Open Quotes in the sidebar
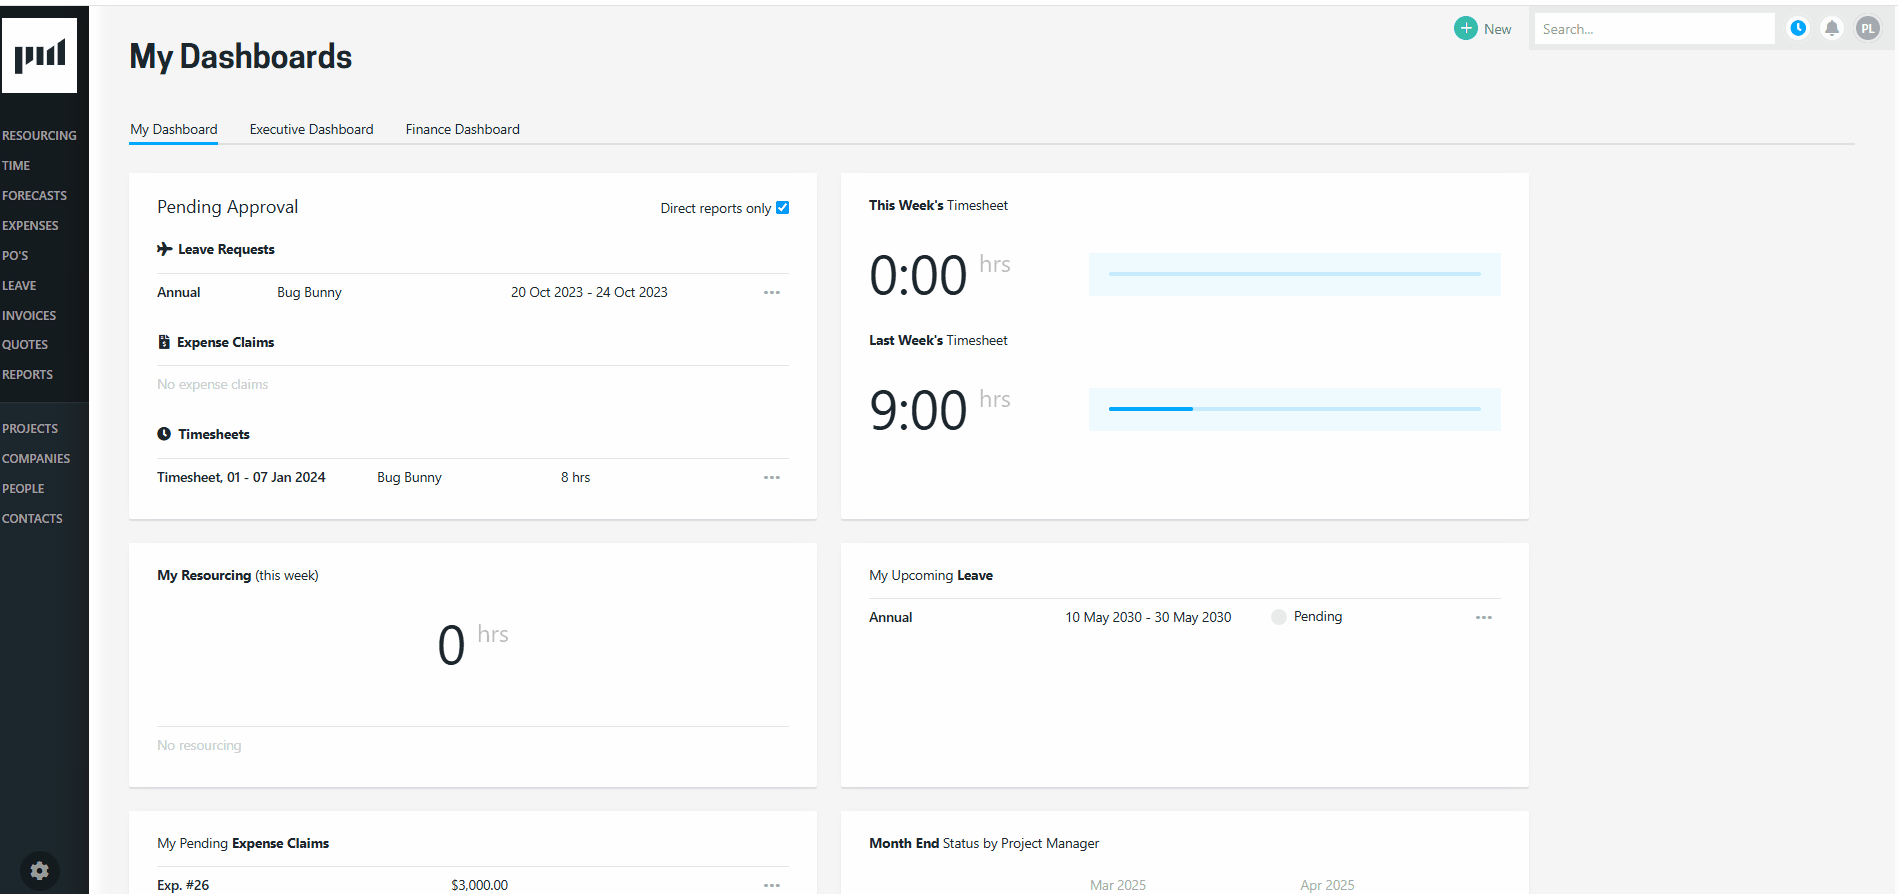1898x894 pixels. click(x=25, y=344)
